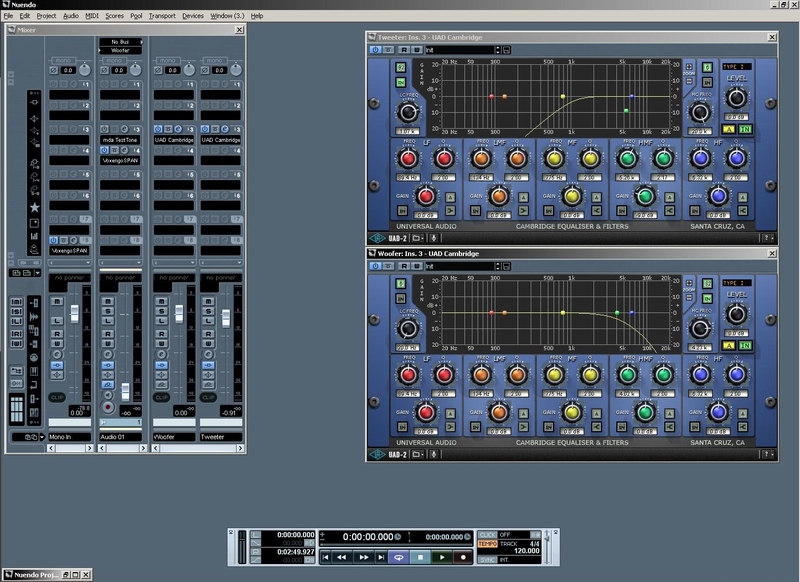800x582 pixels.
Task: Toggle the TEMPO track button
Action: tap(487, 544)
